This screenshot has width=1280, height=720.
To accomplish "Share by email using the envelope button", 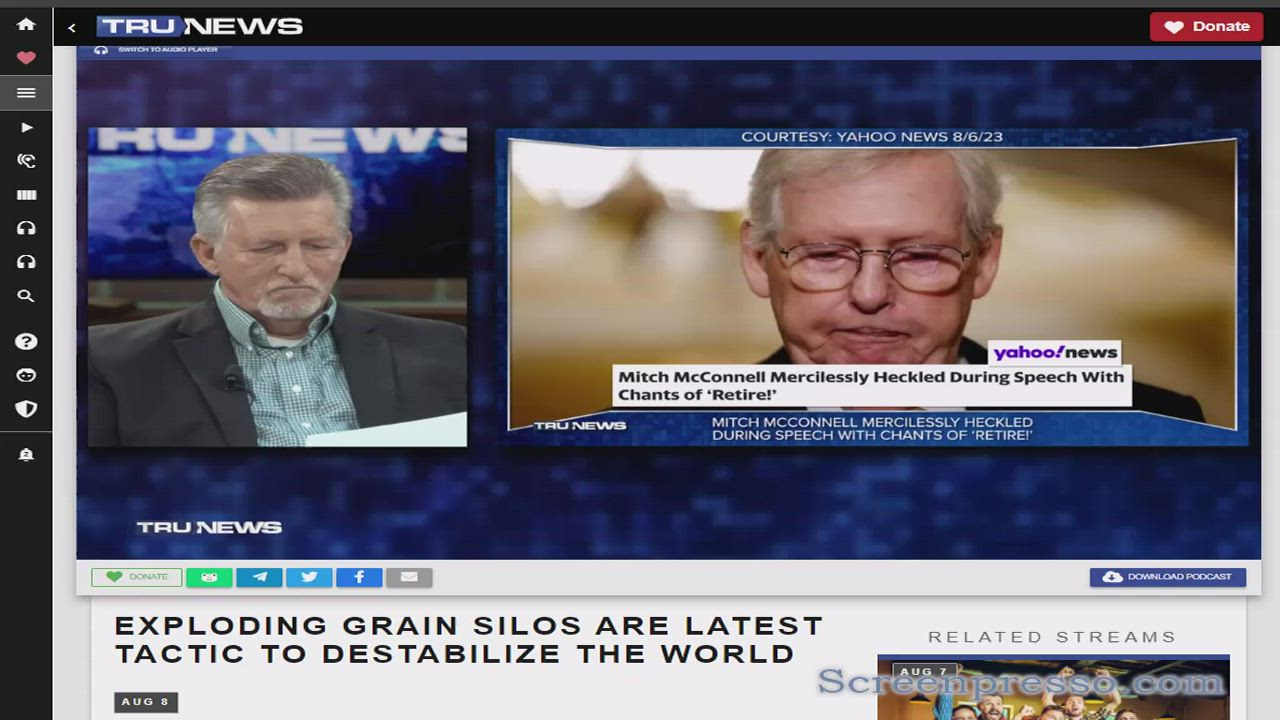I will click(409, 577).
